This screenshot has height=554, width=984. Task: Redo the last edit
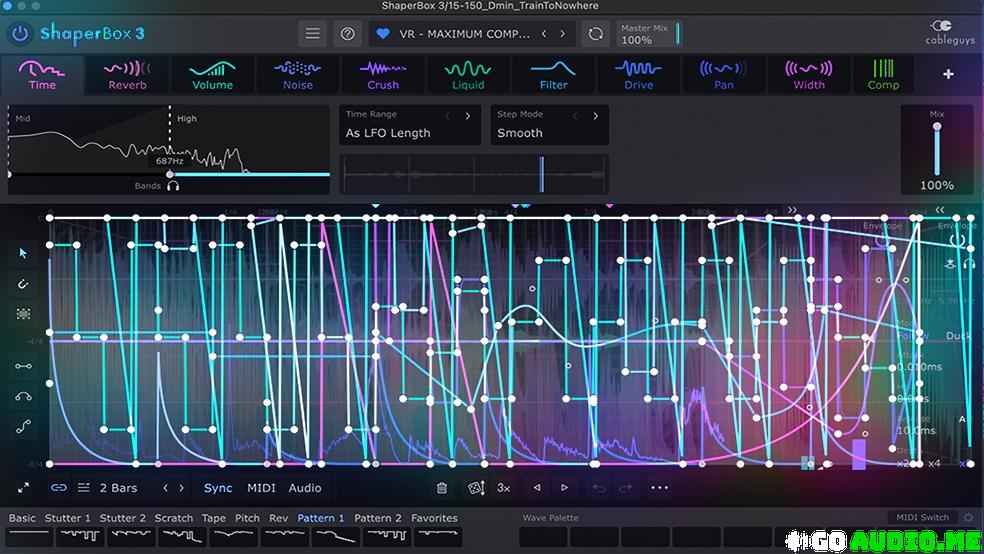point(625,487)
